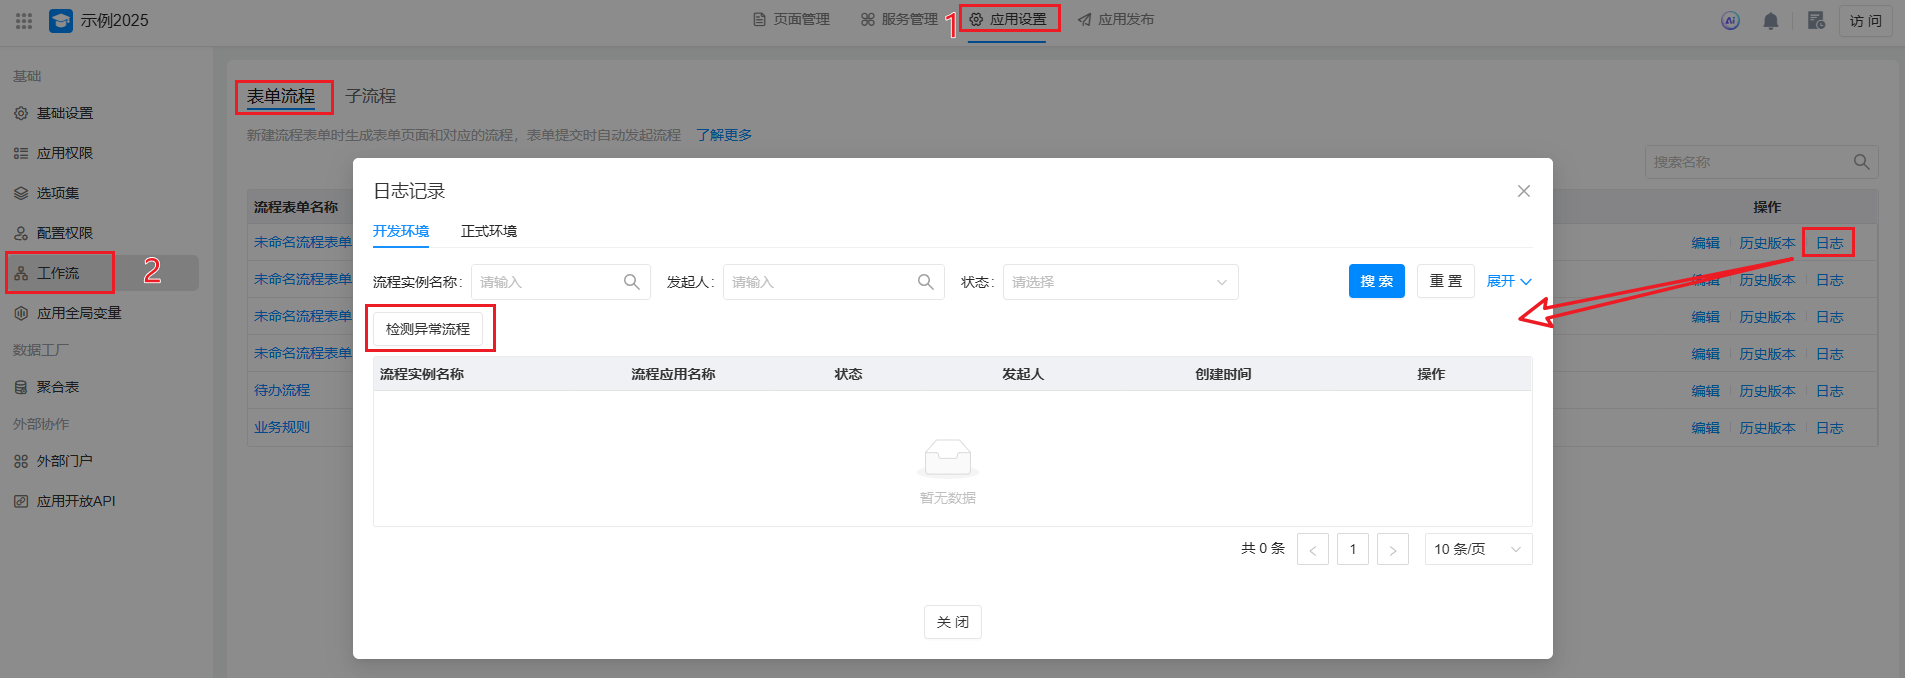Image resolution: width=1905 pixels, height=678 pixels.
Task: Click the document icon beside 访问 button
Action: tap(1816, 21)
